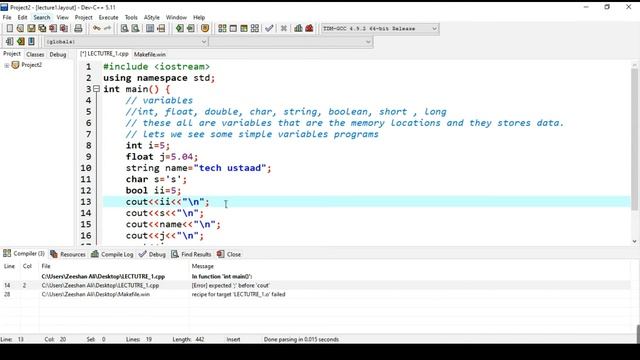Image resolution: width=640 pixels, height=360 pixels.
Task: Select the LECTUTRE_1.cpp editor tab
Action: (x=104, y=54)
